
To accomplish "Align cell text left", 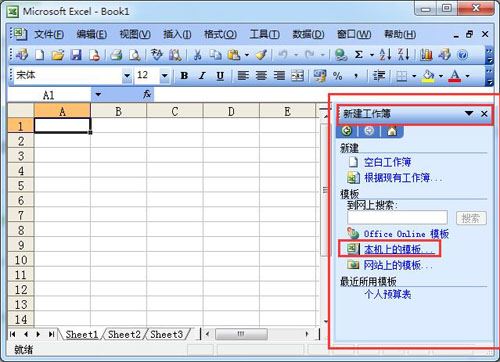I will coord(243,76).
